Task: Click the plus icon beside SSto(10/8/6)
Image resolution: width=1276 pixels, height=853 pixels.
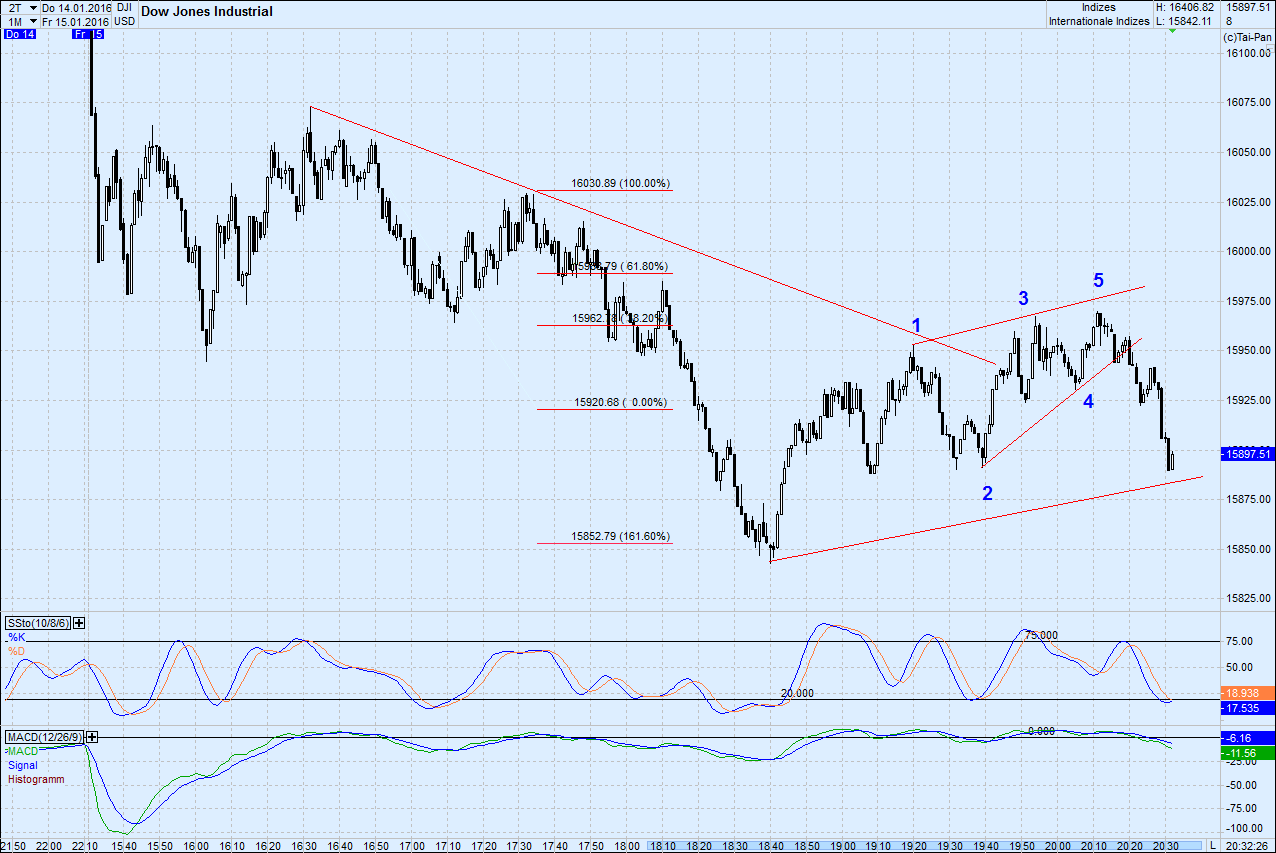Action: click(x=80, y=623)
